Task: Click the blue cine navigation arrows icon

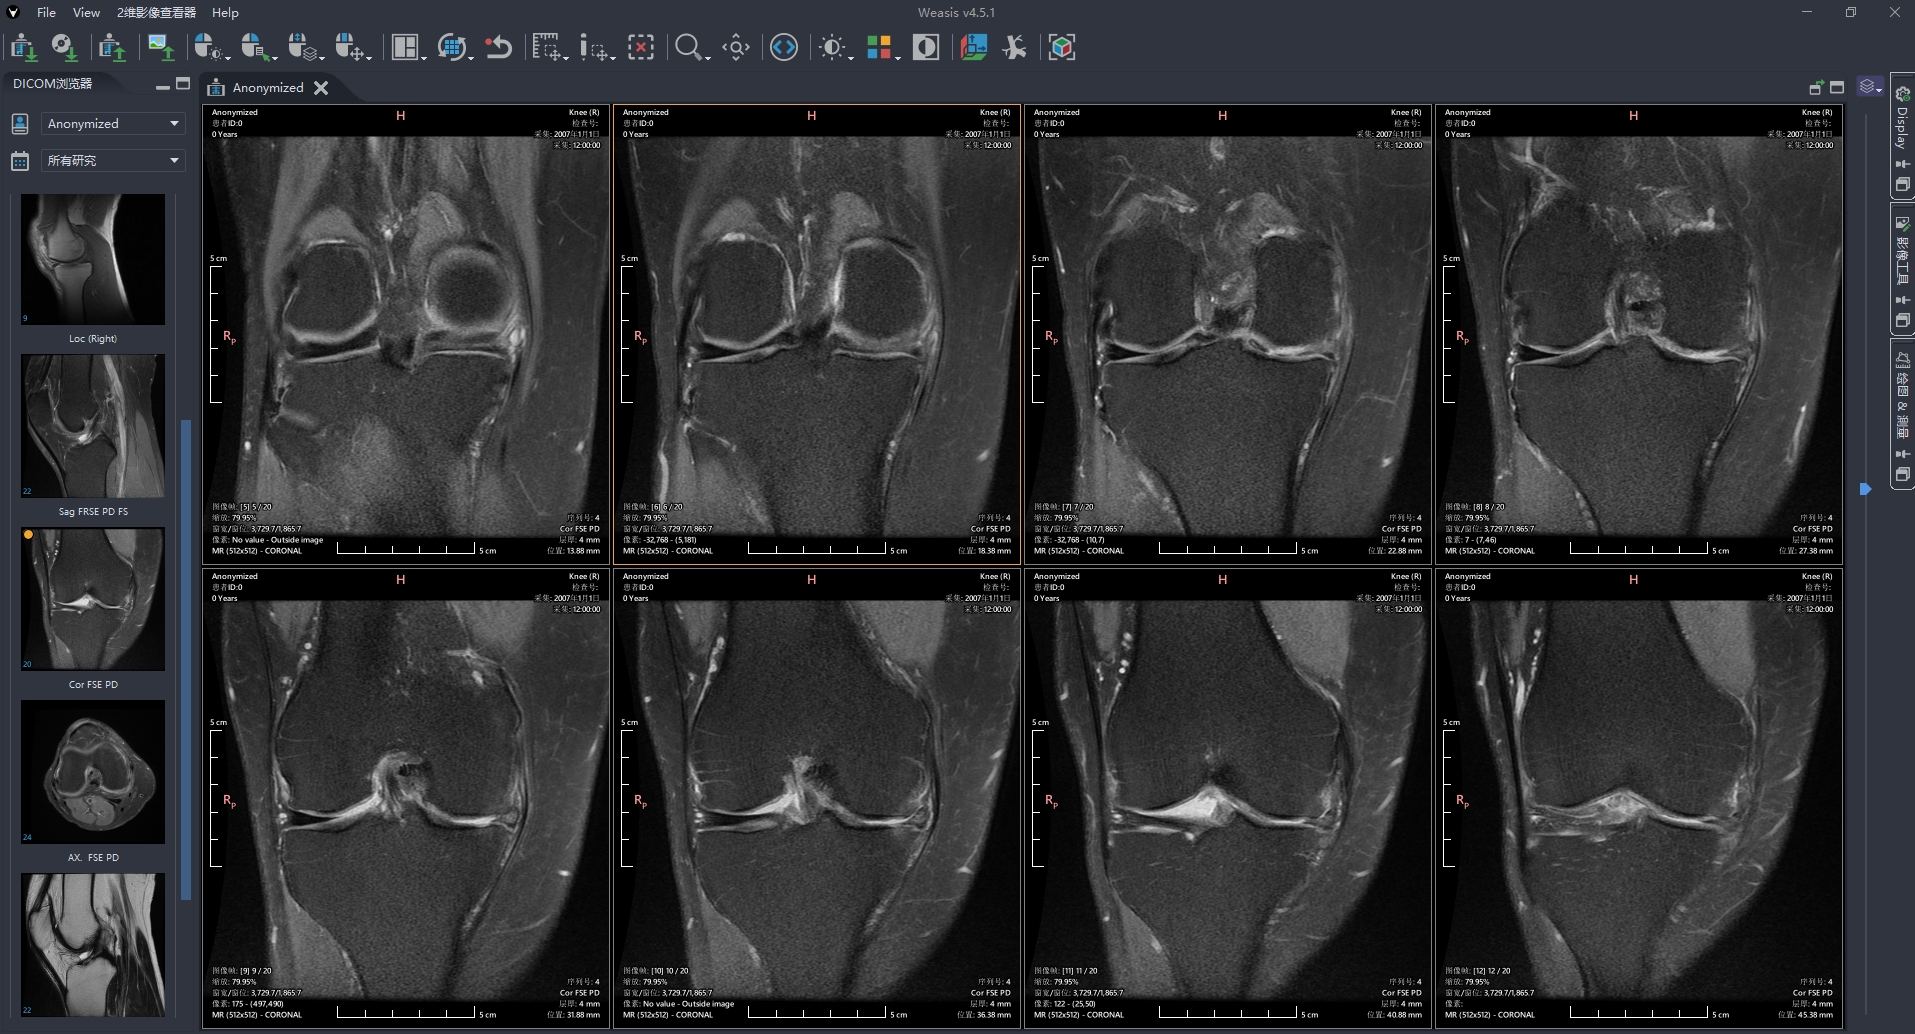Action: point(784,47)
